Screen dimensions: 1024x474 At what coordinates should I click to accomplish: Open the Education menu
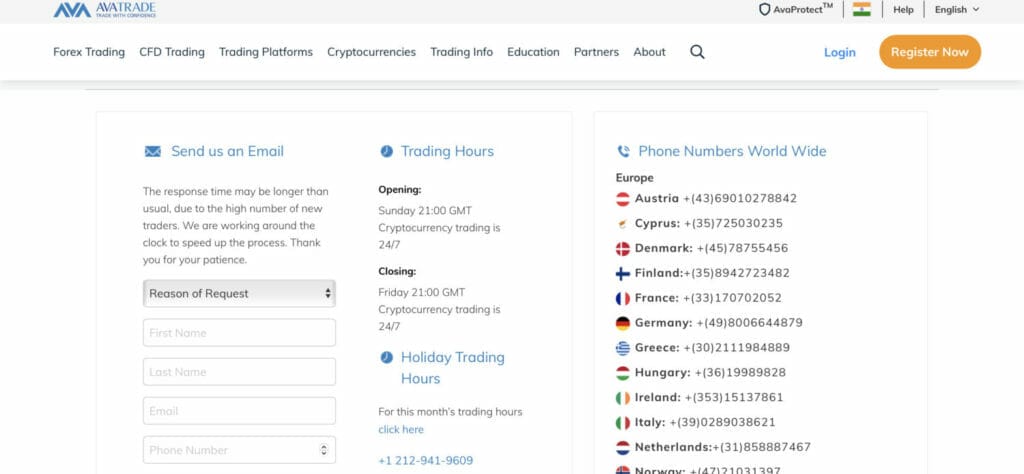pos(534,52)
